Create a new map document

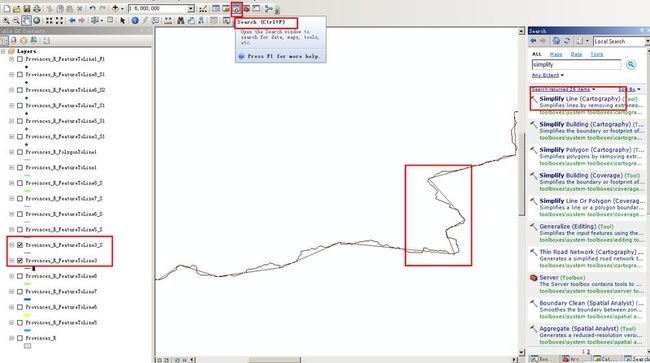[x=7, y=8]
